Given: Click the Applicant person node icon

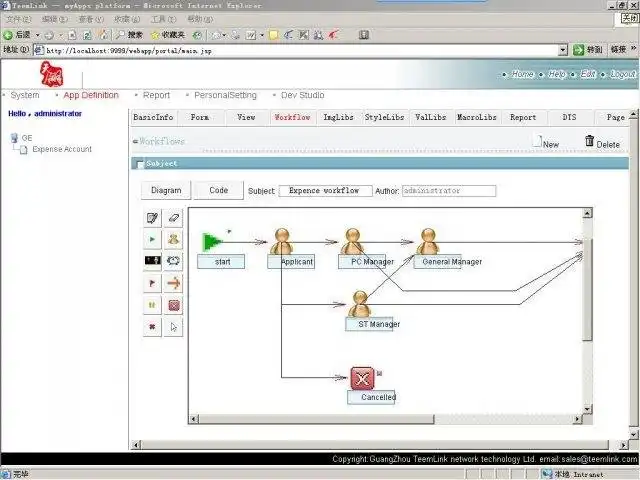Looking at the screenshot, I should click(x=282, y=242).
